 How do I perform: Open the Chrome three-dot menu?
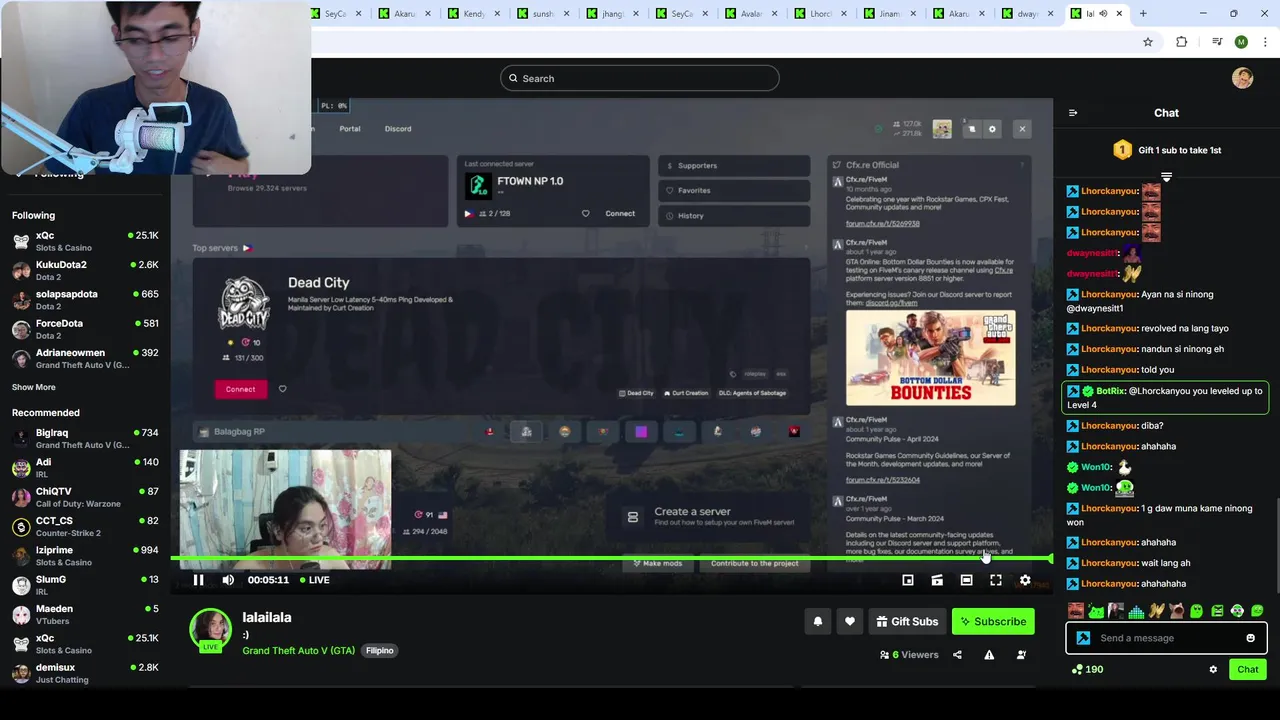point(1264,42)
